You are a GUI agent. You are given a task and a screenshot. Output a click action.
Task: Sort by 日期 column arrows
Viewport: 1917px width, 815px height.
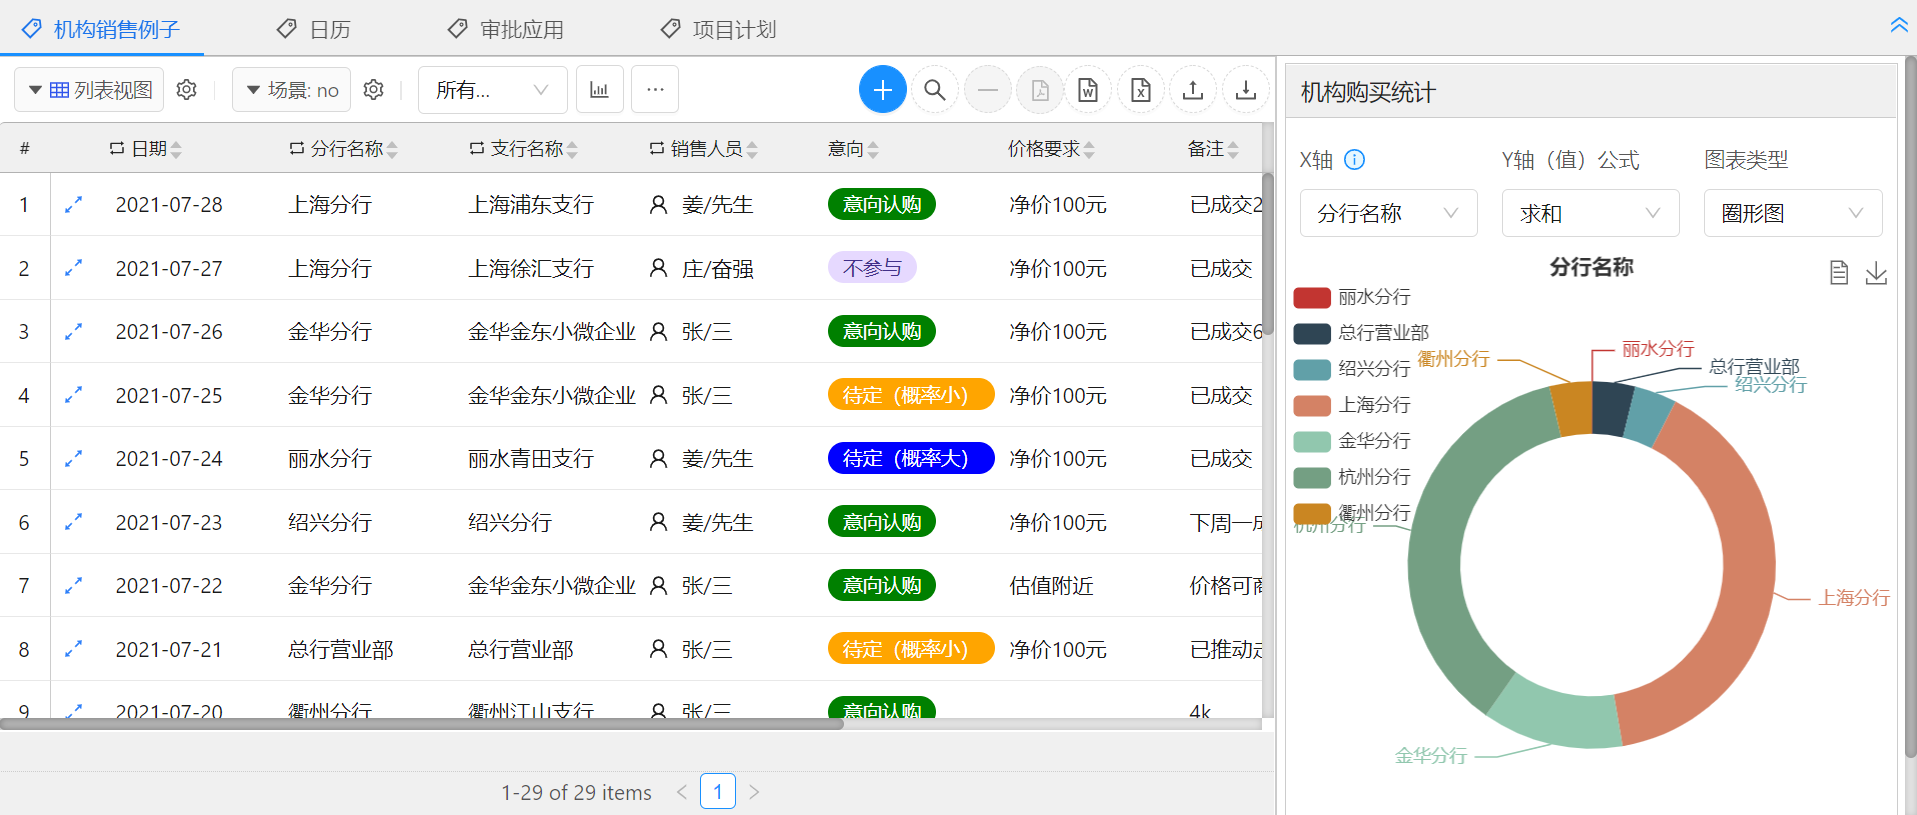pyautogui.click(x=176, y=149)
